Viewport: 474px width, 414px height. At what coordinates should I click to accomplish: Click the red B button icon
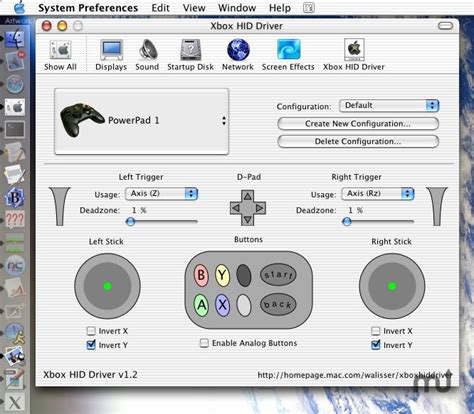(201, 275)
